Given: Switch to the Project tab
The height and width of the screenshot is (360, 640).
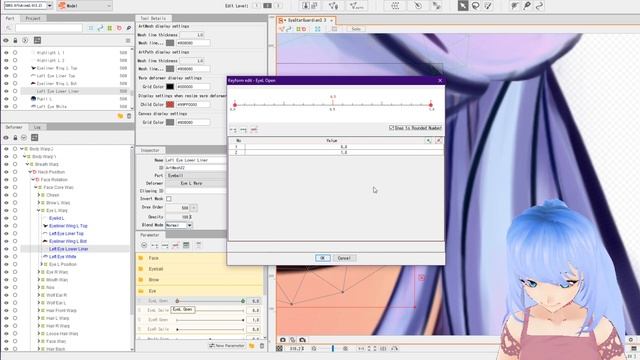Looking at the screenshot, I should [x=33, y=18].
